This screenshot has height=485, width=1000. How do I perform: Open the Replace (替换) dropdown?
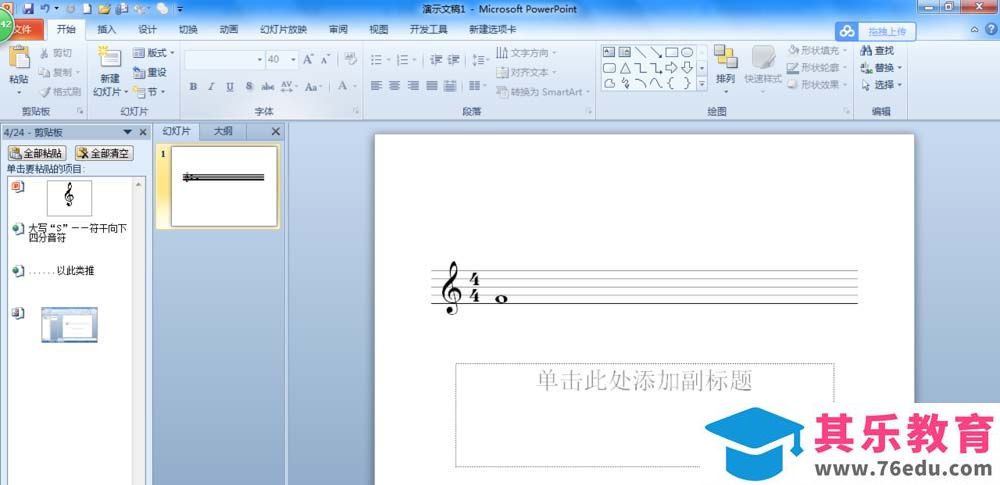tap(881, 68)
